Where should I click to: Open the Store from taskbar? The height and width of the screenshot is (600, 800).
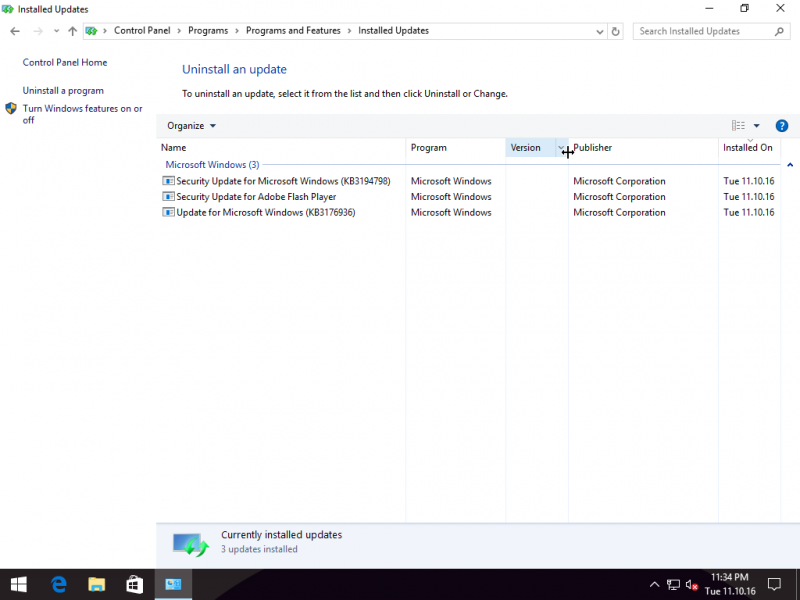coord(134,585)
